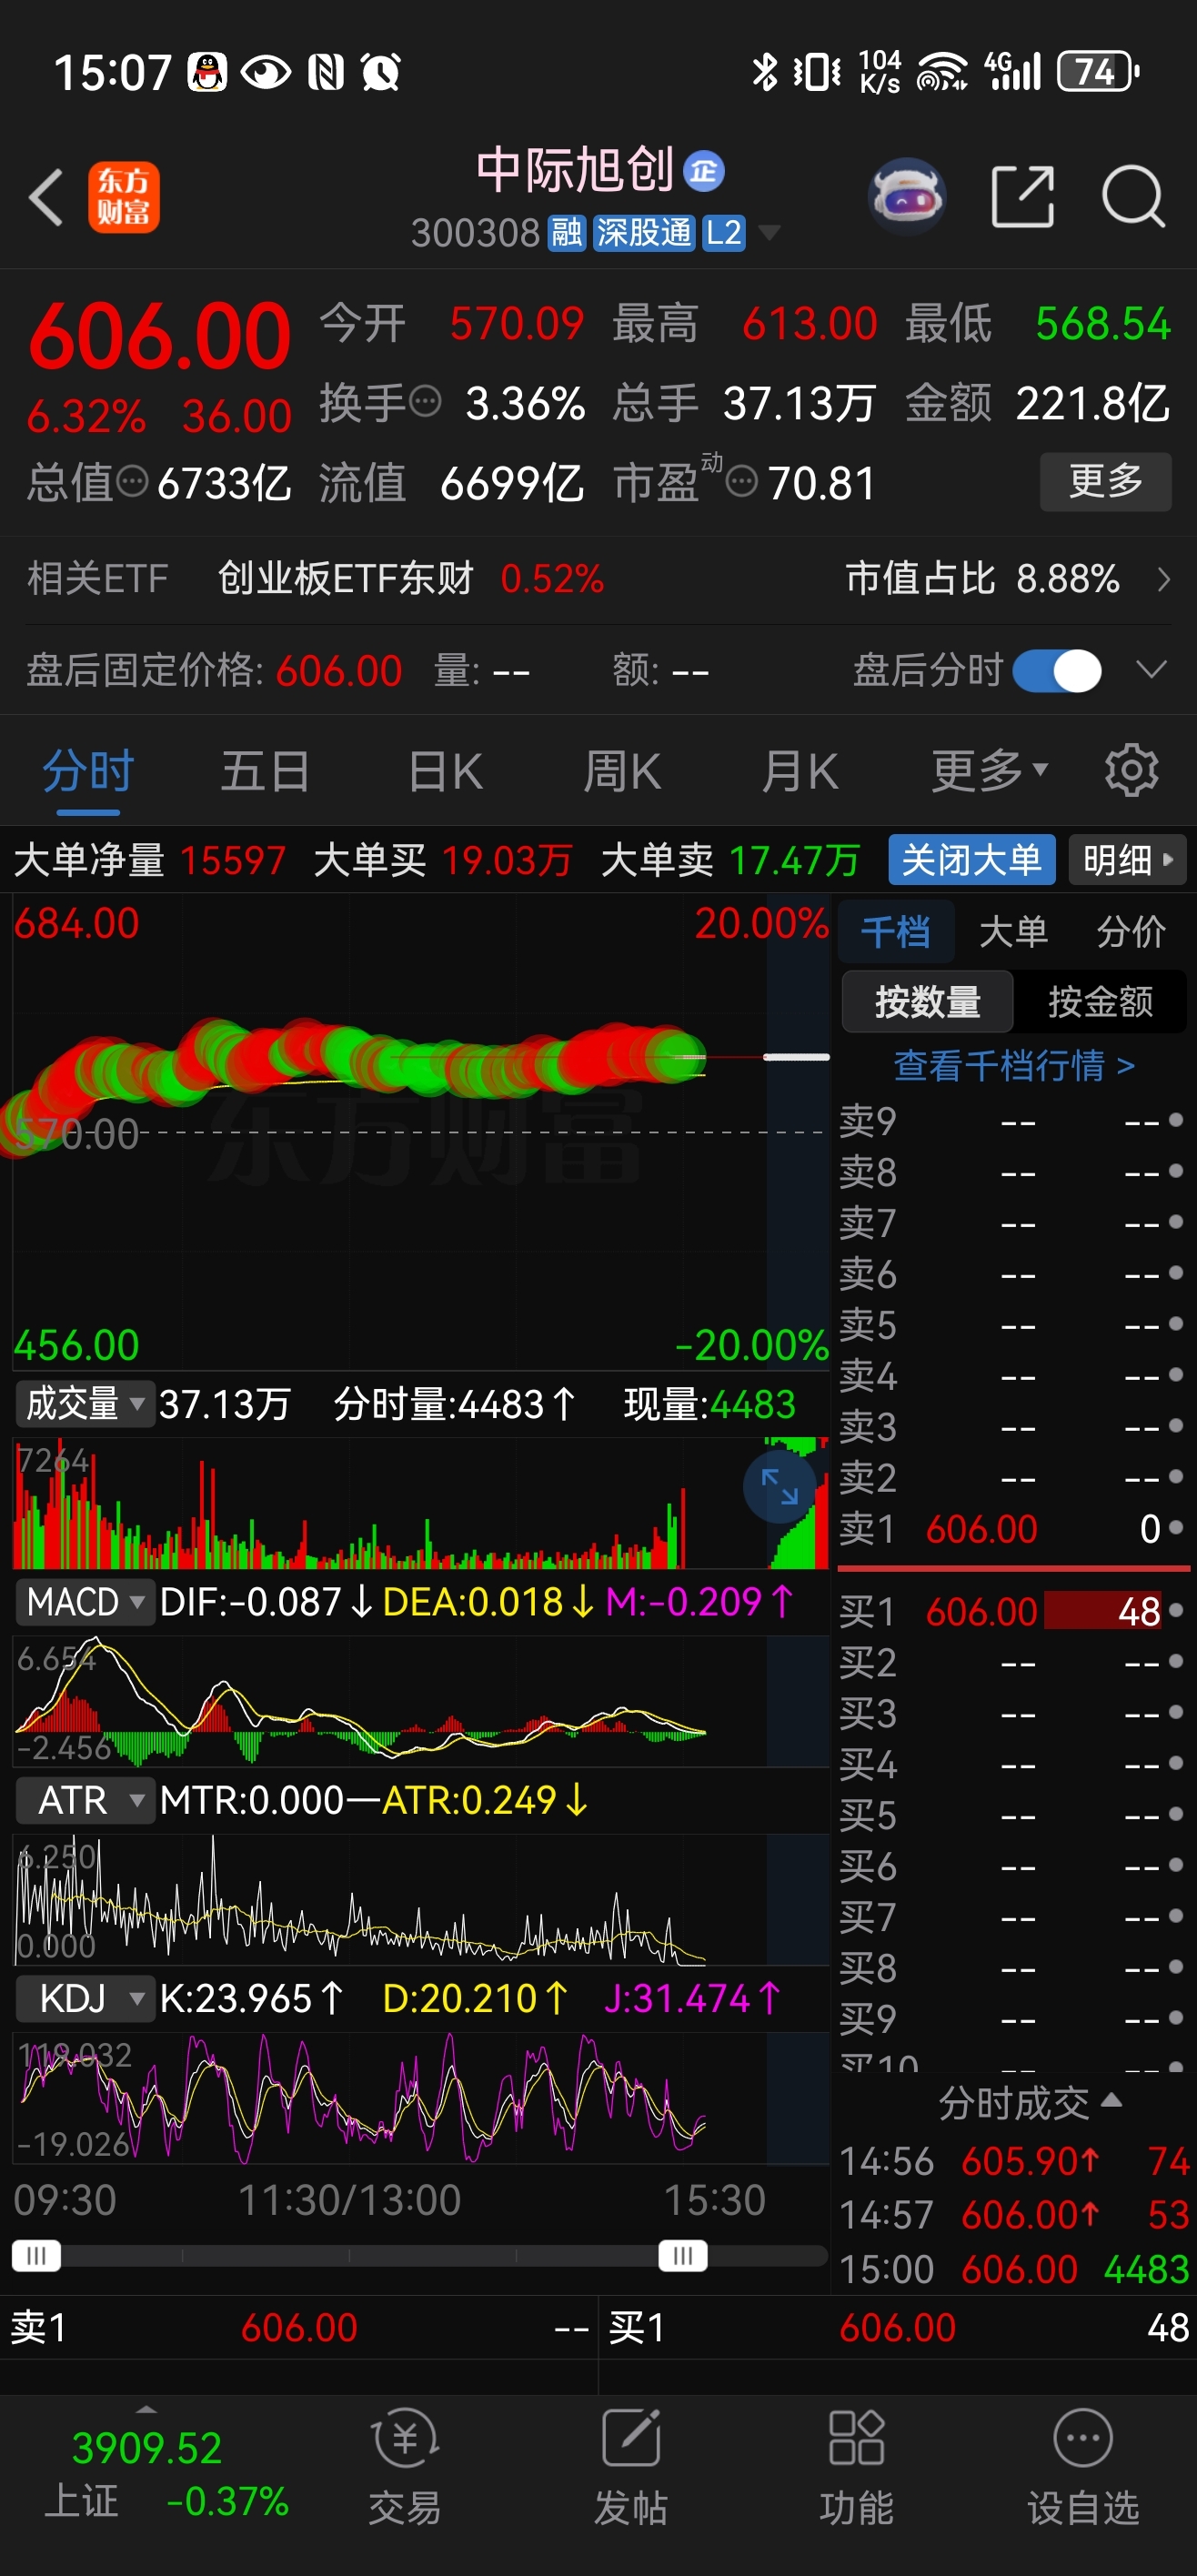This screenshot has height=2576, width=1197.
Task: Tap the 深股通 badge
Action: (643, 233)
